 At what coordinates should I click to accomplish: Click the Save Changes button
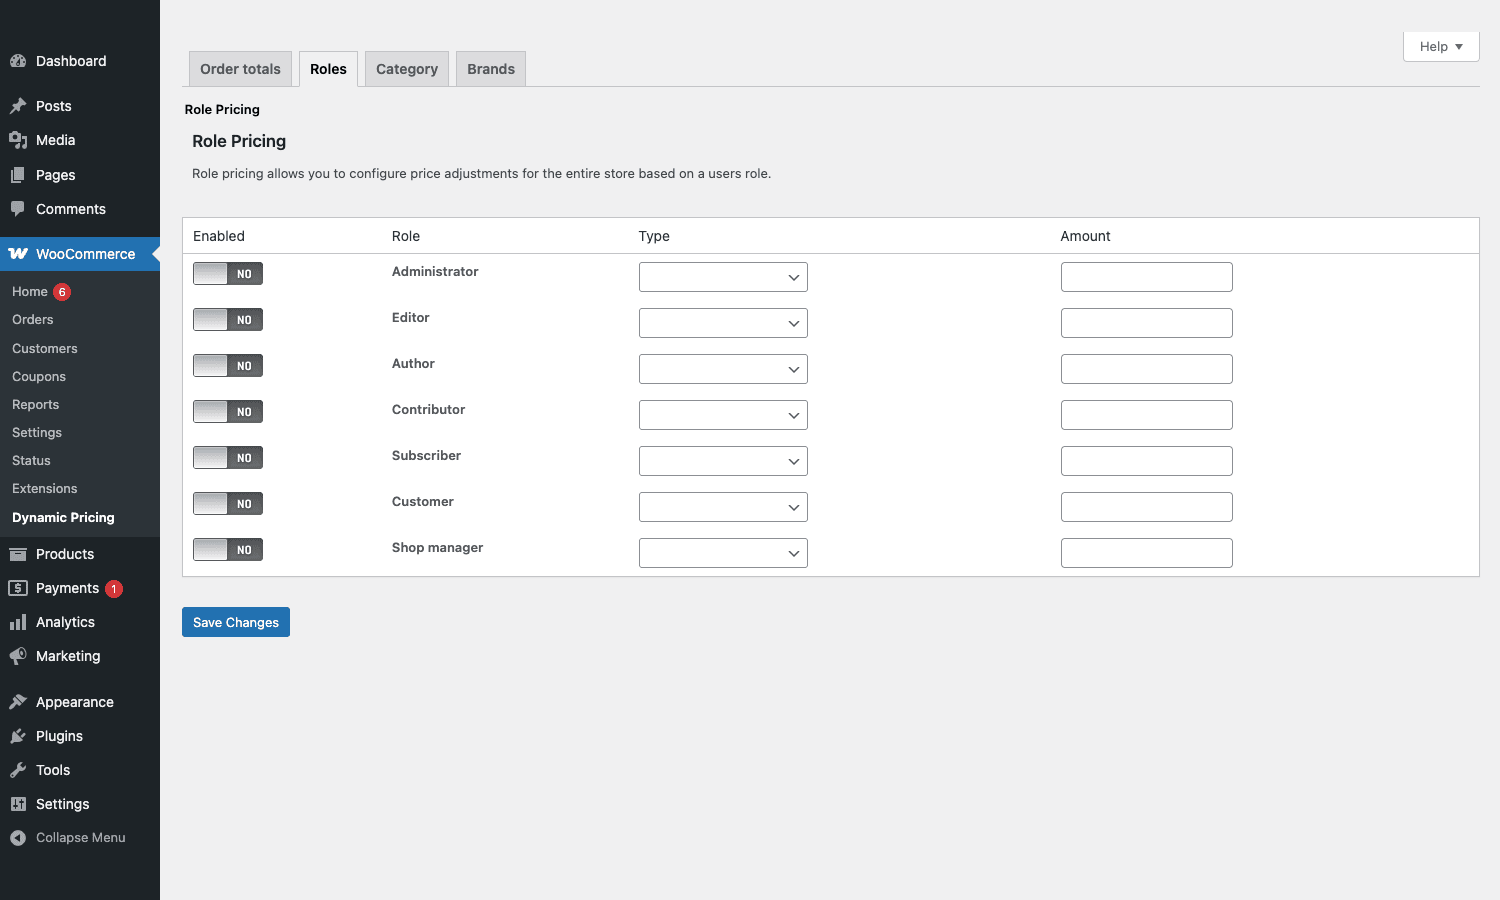pyautogui.click(x=236, y=622)
